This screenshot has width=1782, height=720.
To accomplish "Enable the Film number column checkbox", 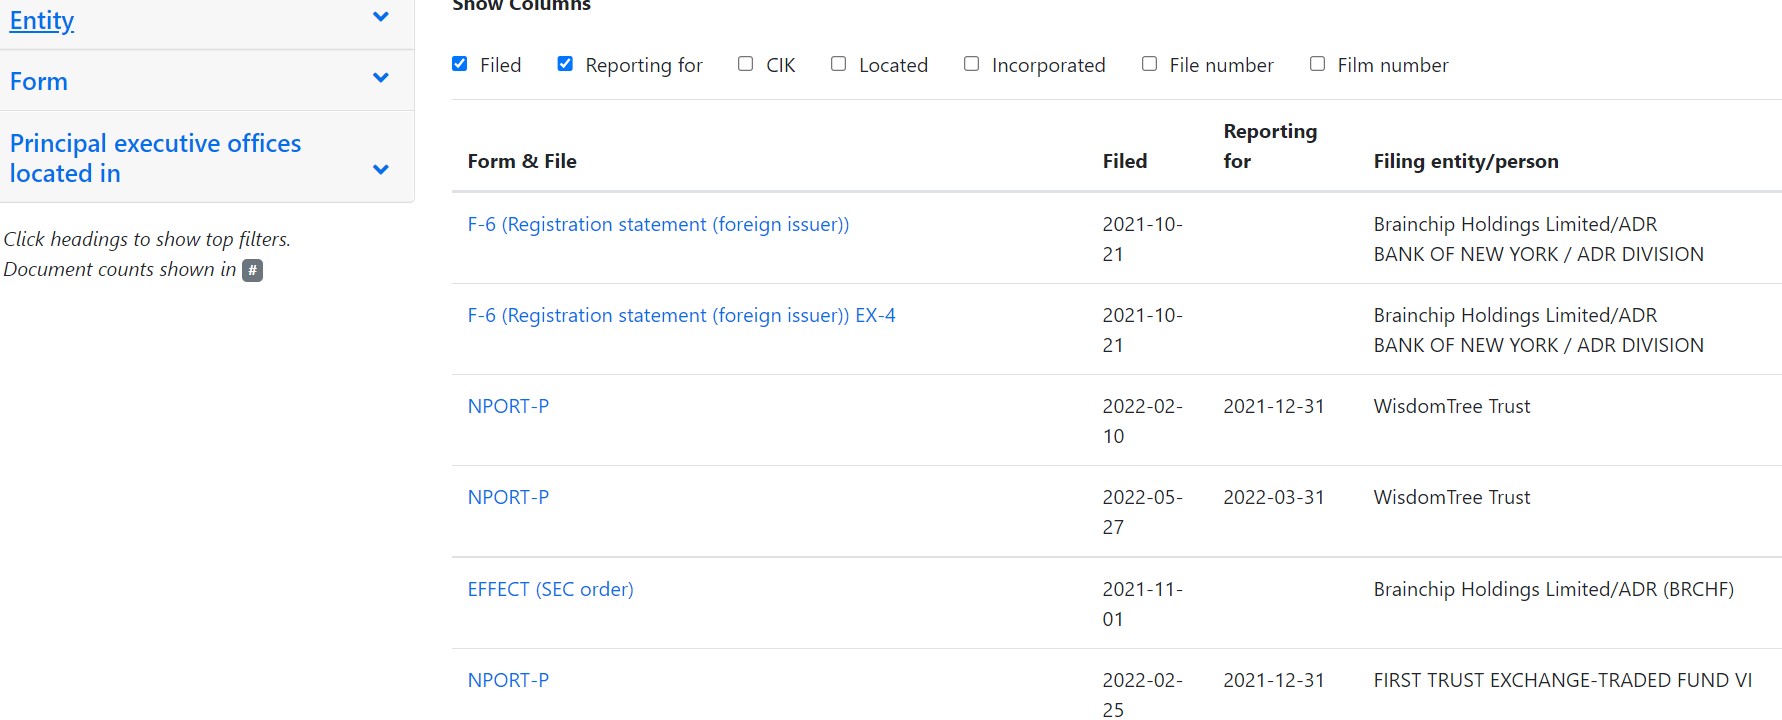I will coord(1318,64).
